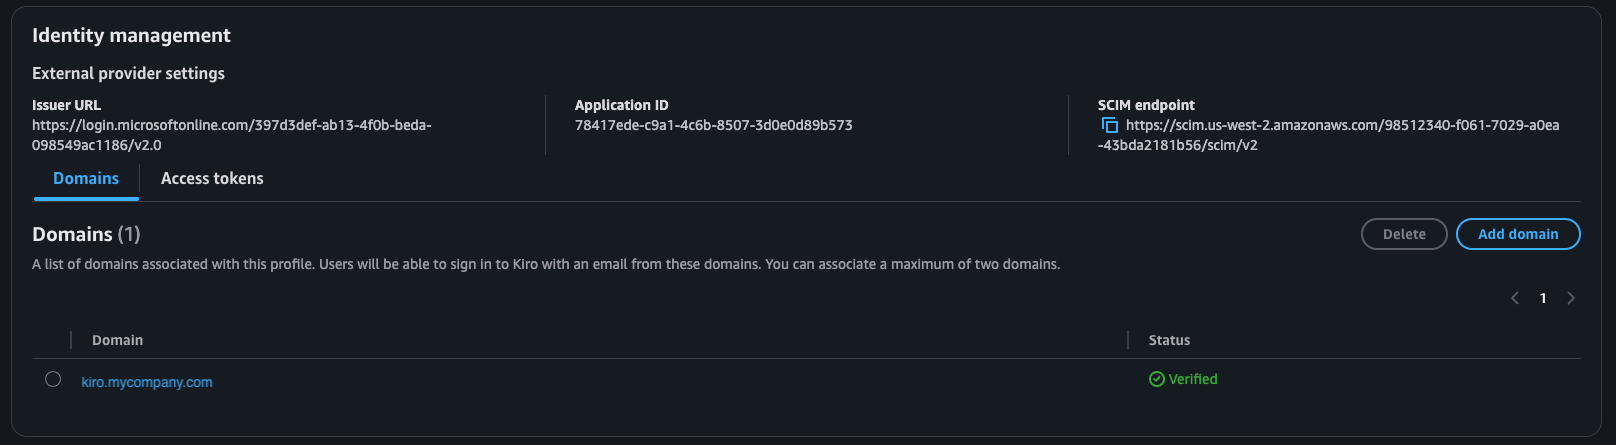The width and height of the screenshot is (1616, 445).
Task: Click the green Verified checkmark icon
Action: (1157, 379)
